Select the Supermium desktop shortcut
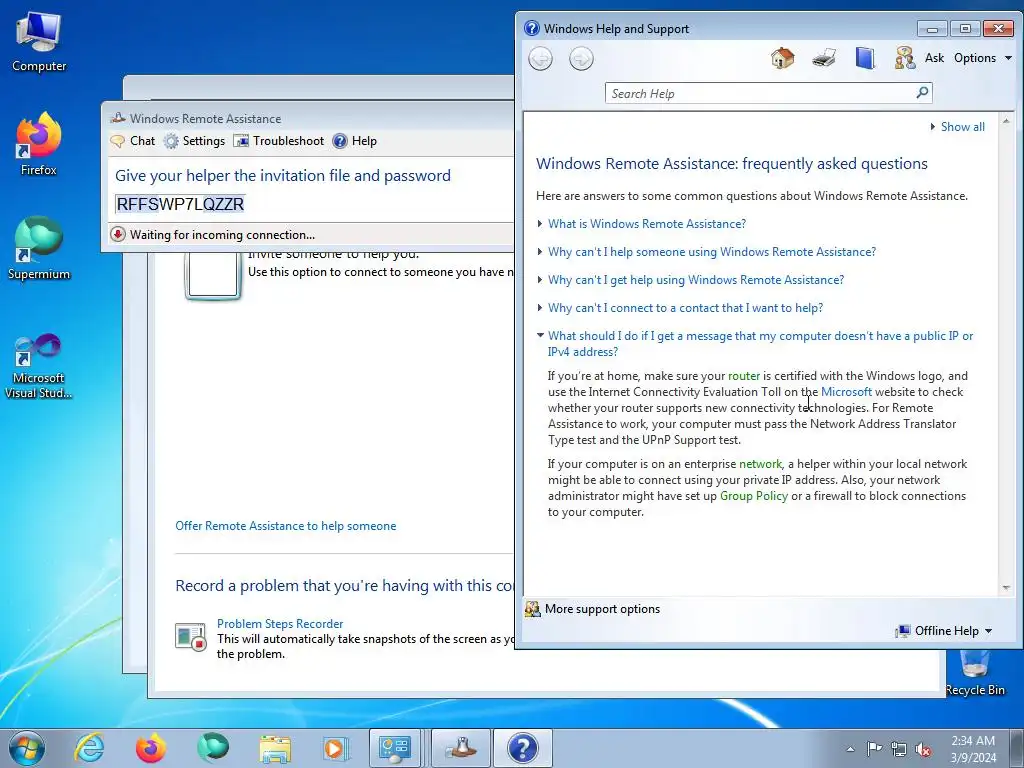 pos(39,249)
